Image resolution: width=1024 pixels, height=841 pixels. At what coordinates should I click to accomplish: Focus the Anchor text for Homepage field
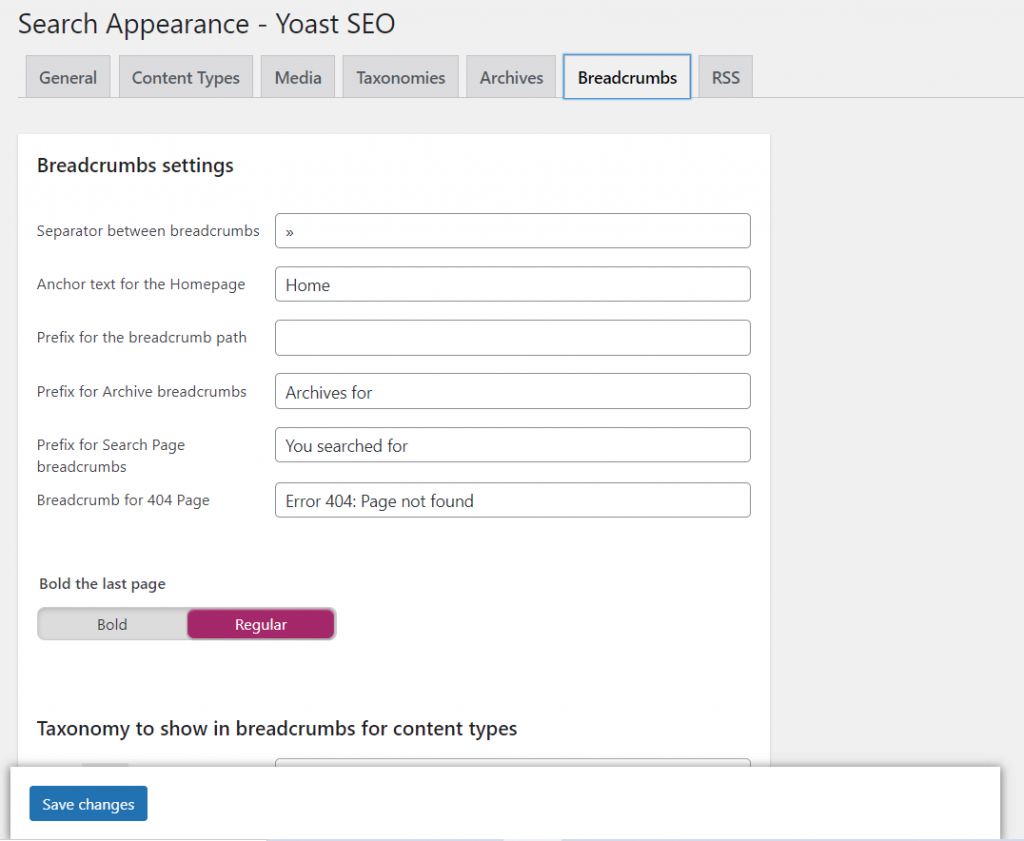513,284
